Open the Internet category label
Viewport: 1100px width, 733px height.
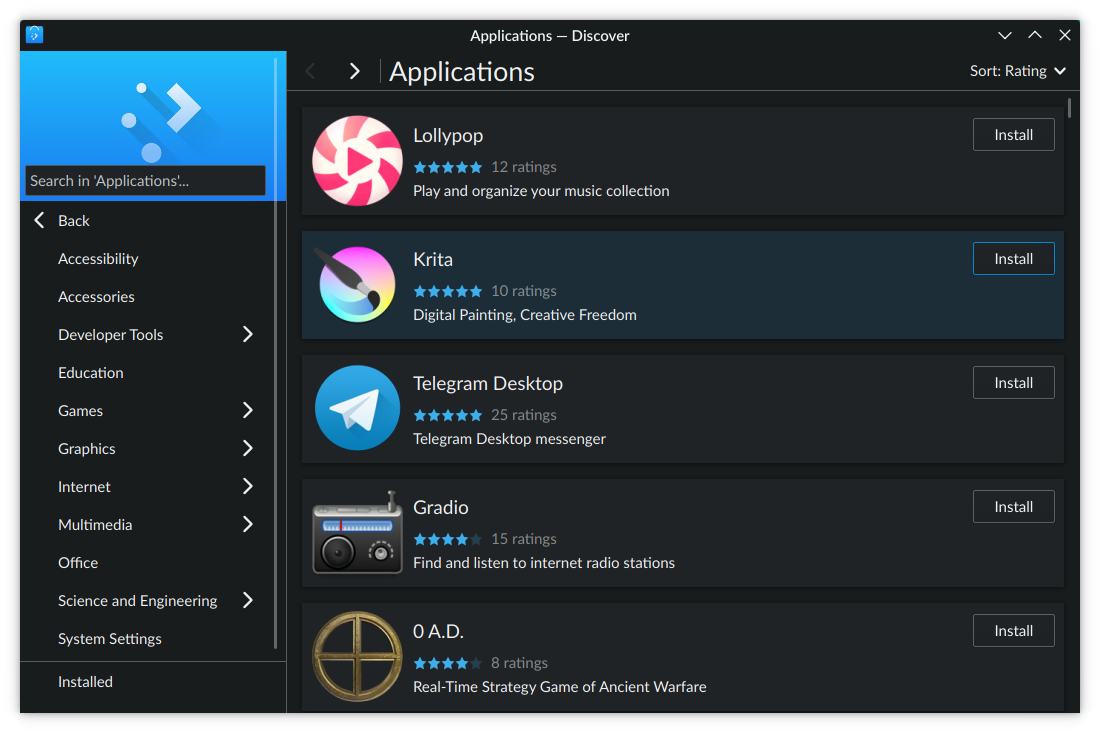[84, 486]
